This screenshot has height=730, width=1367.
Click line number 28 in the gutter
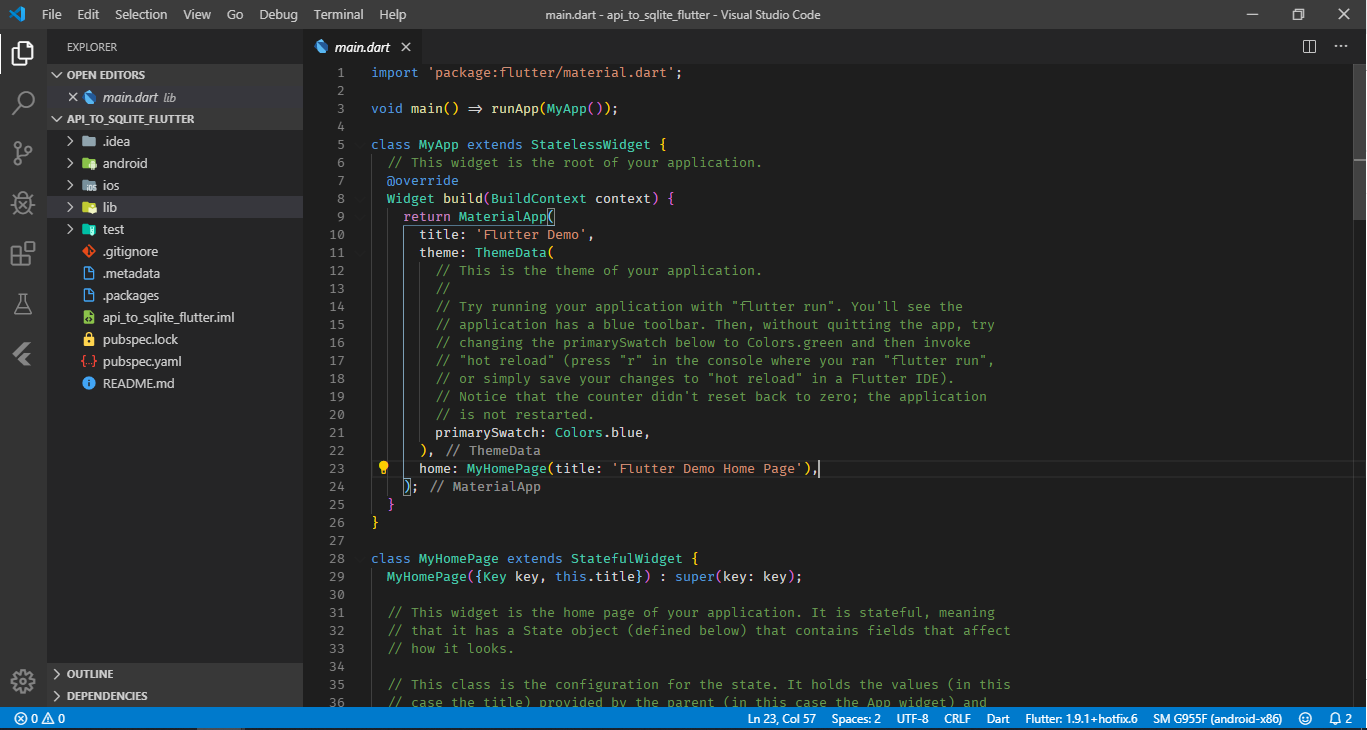pos(336,559)
